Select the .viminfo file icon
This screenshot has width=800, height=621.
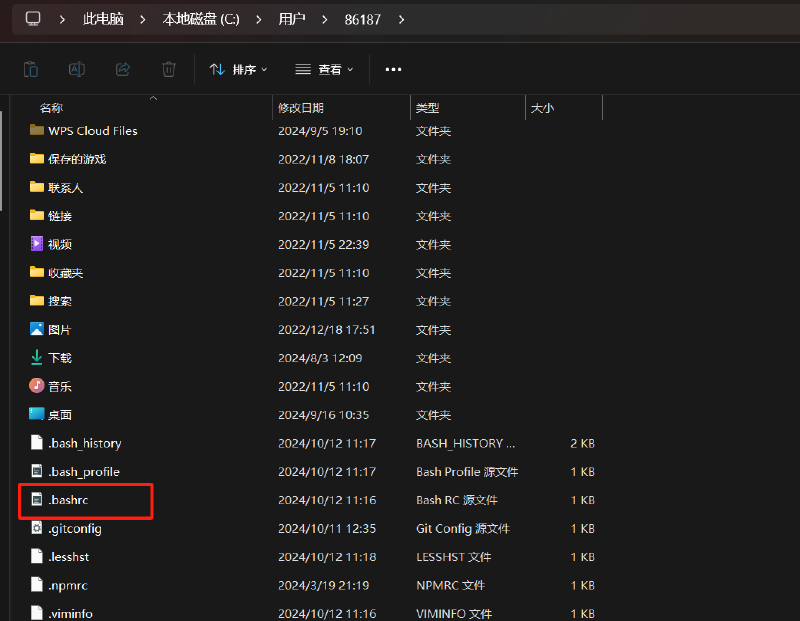pos(37,613)
